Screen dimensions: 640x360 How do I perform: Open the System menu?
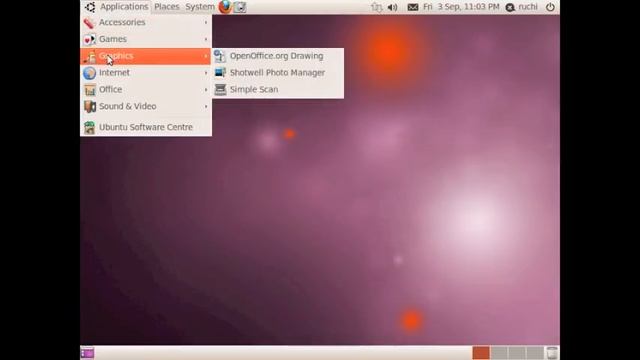pyautogui.click(x=200, y=7)
